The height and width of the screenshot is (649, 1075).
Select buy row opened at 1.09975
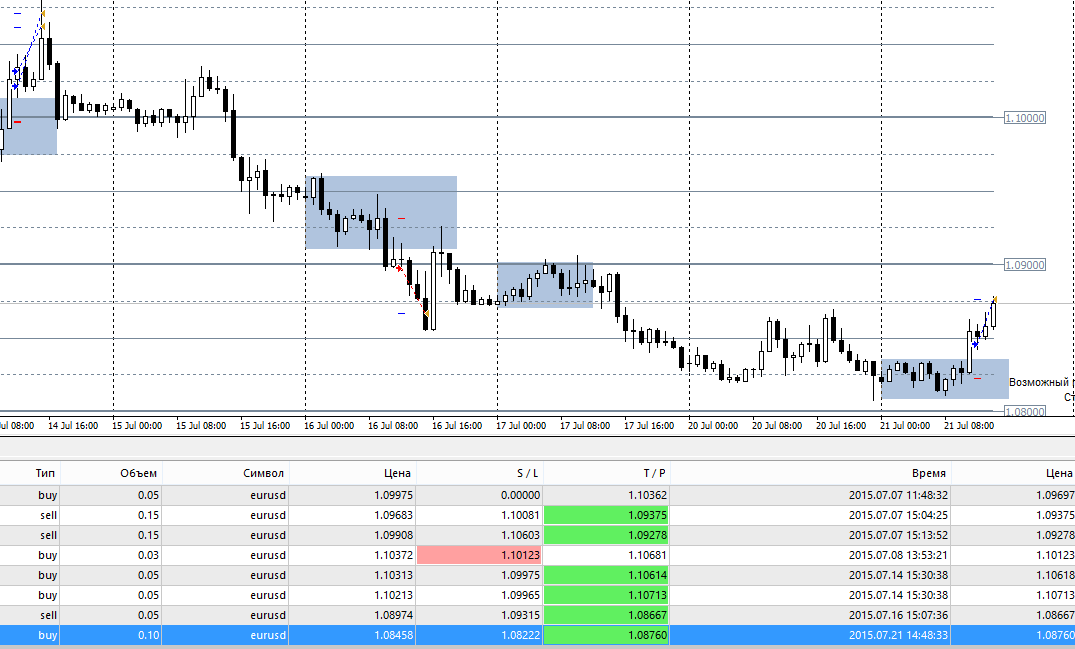coord(538,495)
